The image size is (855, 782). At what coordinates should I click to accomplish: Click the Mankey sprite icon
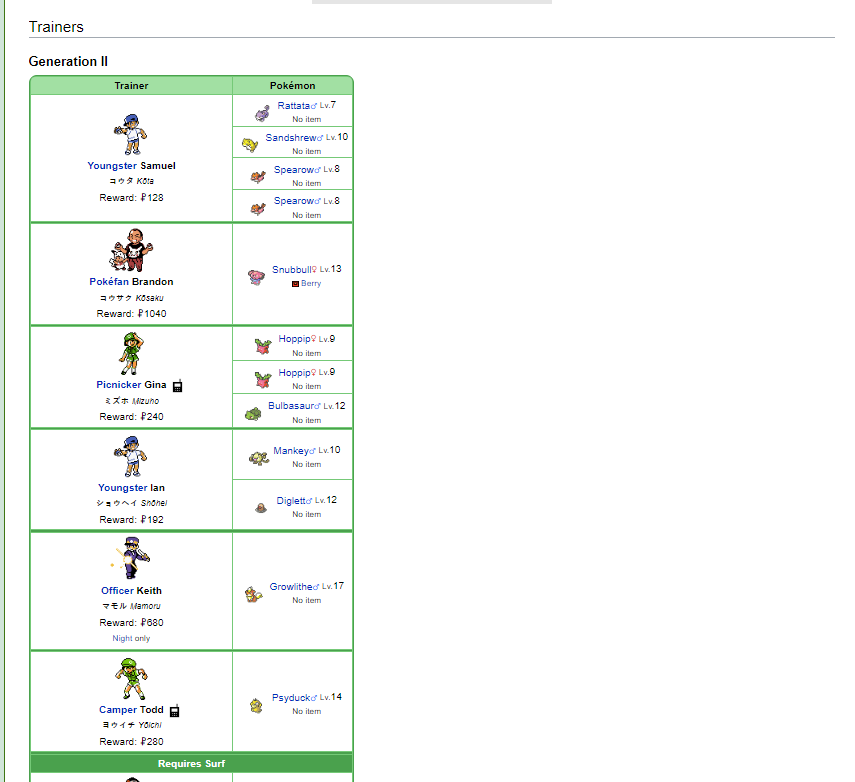click(258, 458)
